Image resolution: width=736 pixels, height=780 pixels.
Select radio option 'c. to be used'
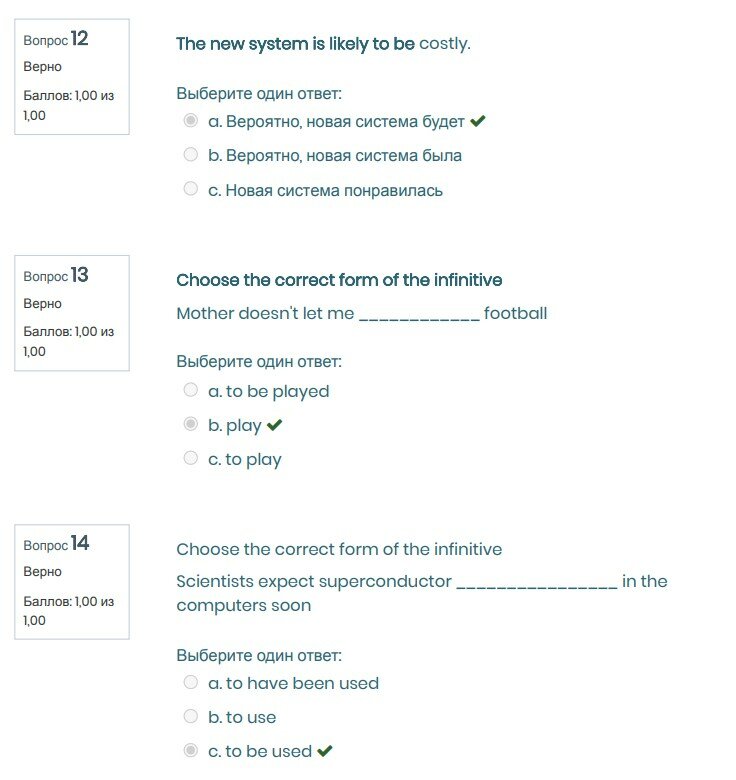click(191, 750)
